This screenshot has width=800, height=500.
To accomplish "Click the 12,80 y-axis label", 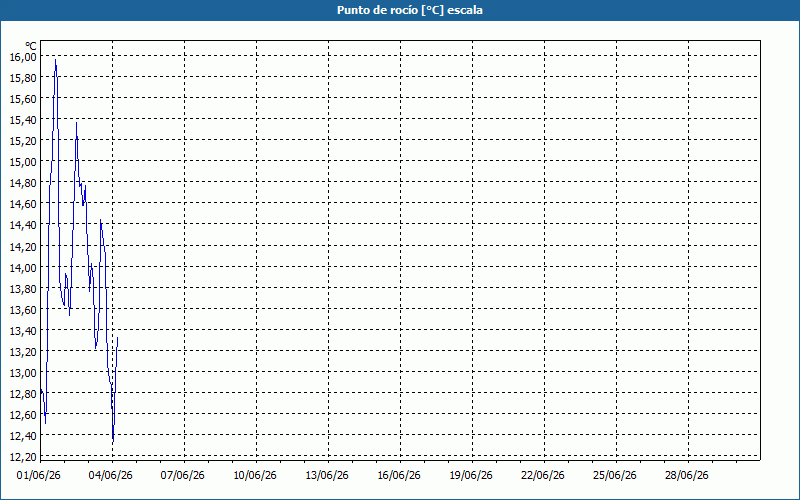I will (x=23, y=393).
